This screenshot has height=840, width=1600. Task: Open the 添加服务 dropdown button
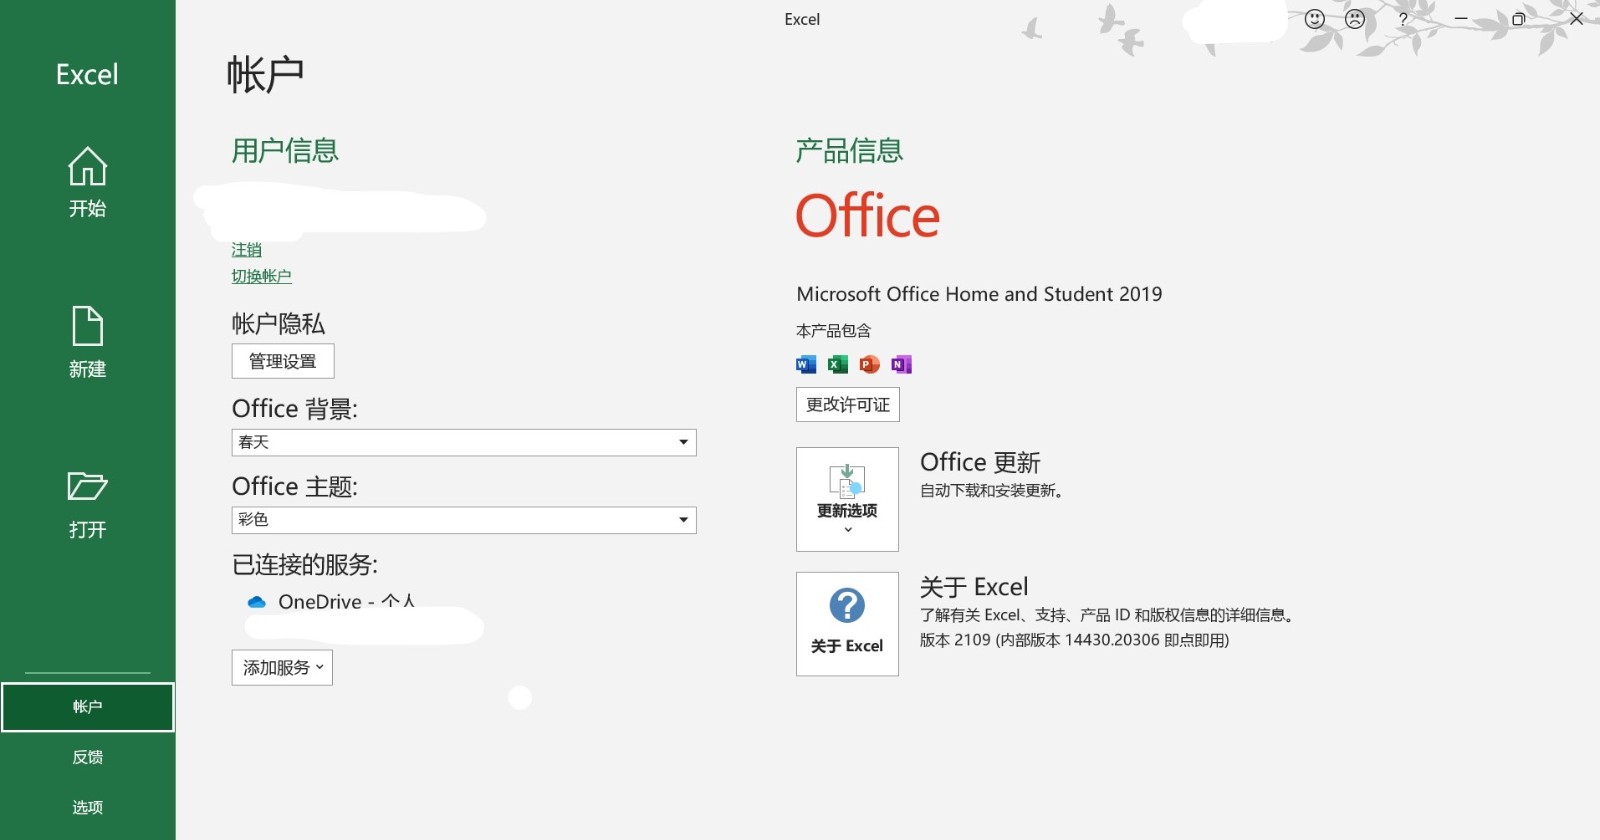click(282, 667)
